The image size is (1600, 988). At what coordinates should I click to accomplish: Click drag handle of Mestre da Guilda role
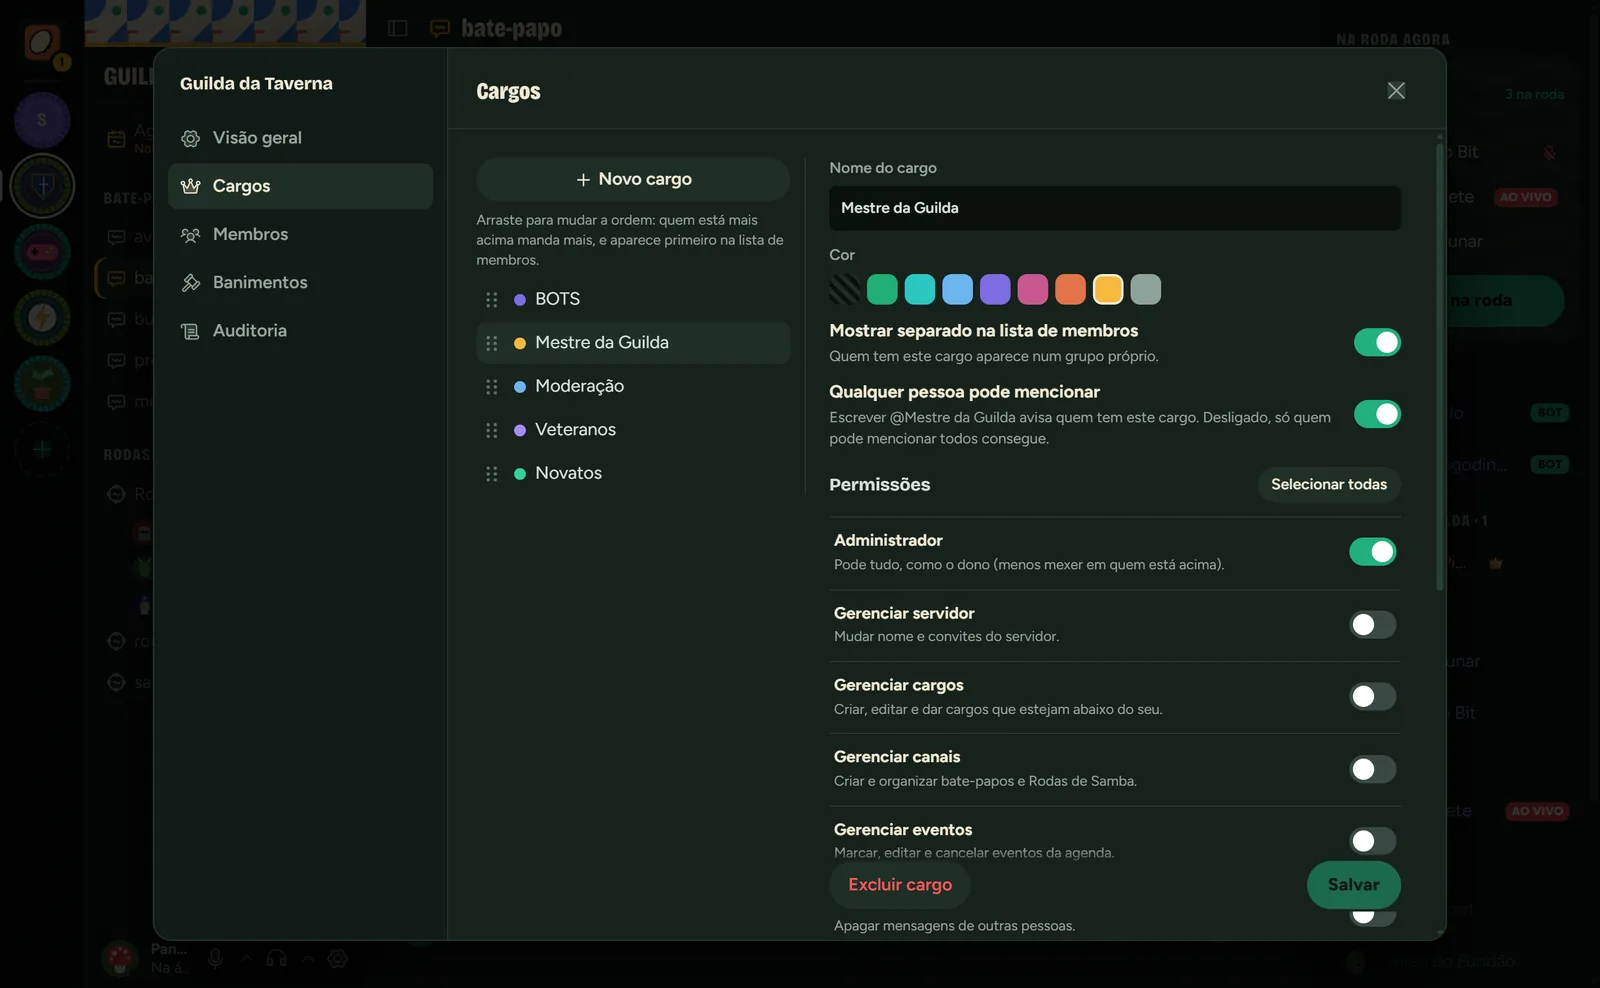pyautogui.click(x=491, y=343)
